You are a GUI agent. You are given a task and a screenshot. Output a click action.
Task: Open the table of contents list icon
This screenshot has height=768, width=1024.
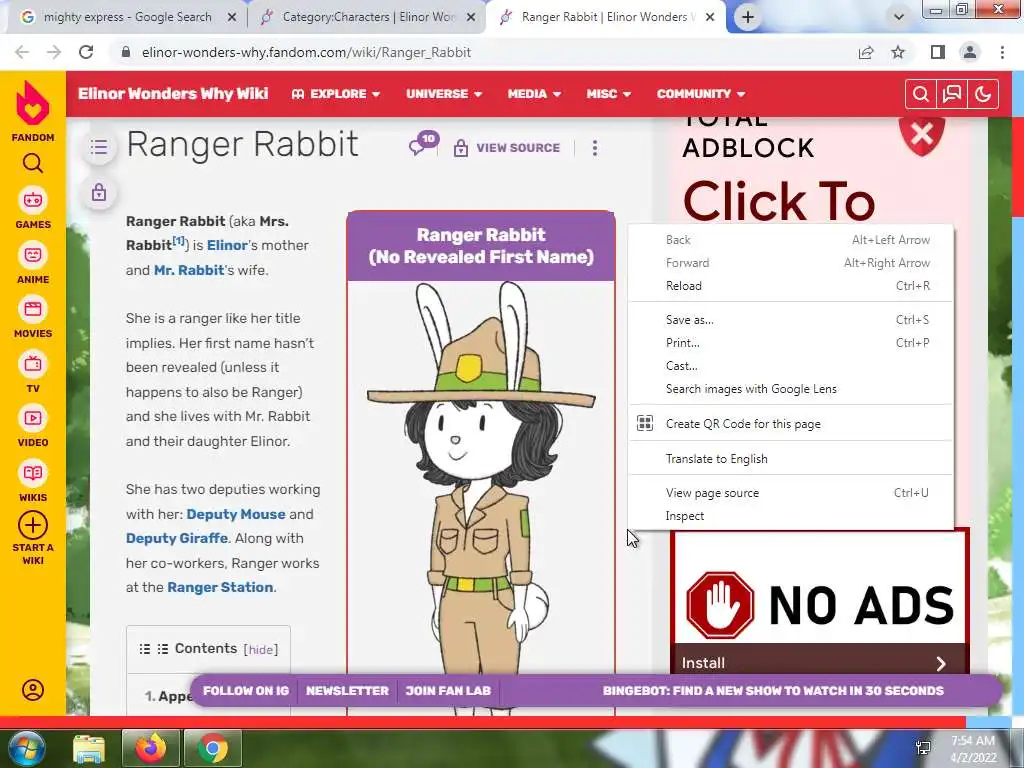click(99, 148)
